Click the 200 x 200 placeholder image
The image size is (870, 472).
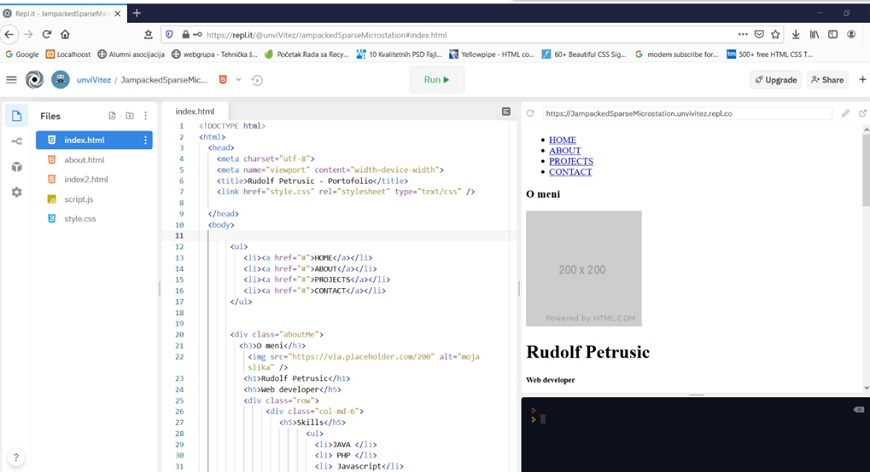pos(584,268)
